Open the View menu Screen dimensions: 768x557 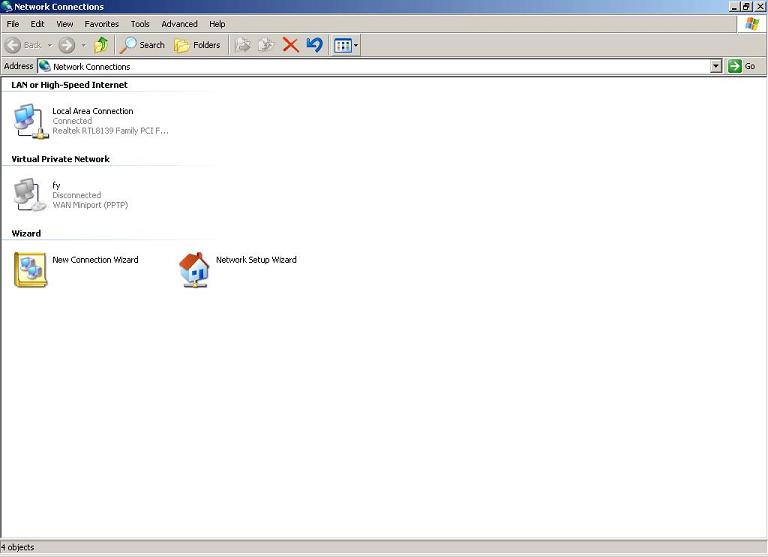coord(65,24)
